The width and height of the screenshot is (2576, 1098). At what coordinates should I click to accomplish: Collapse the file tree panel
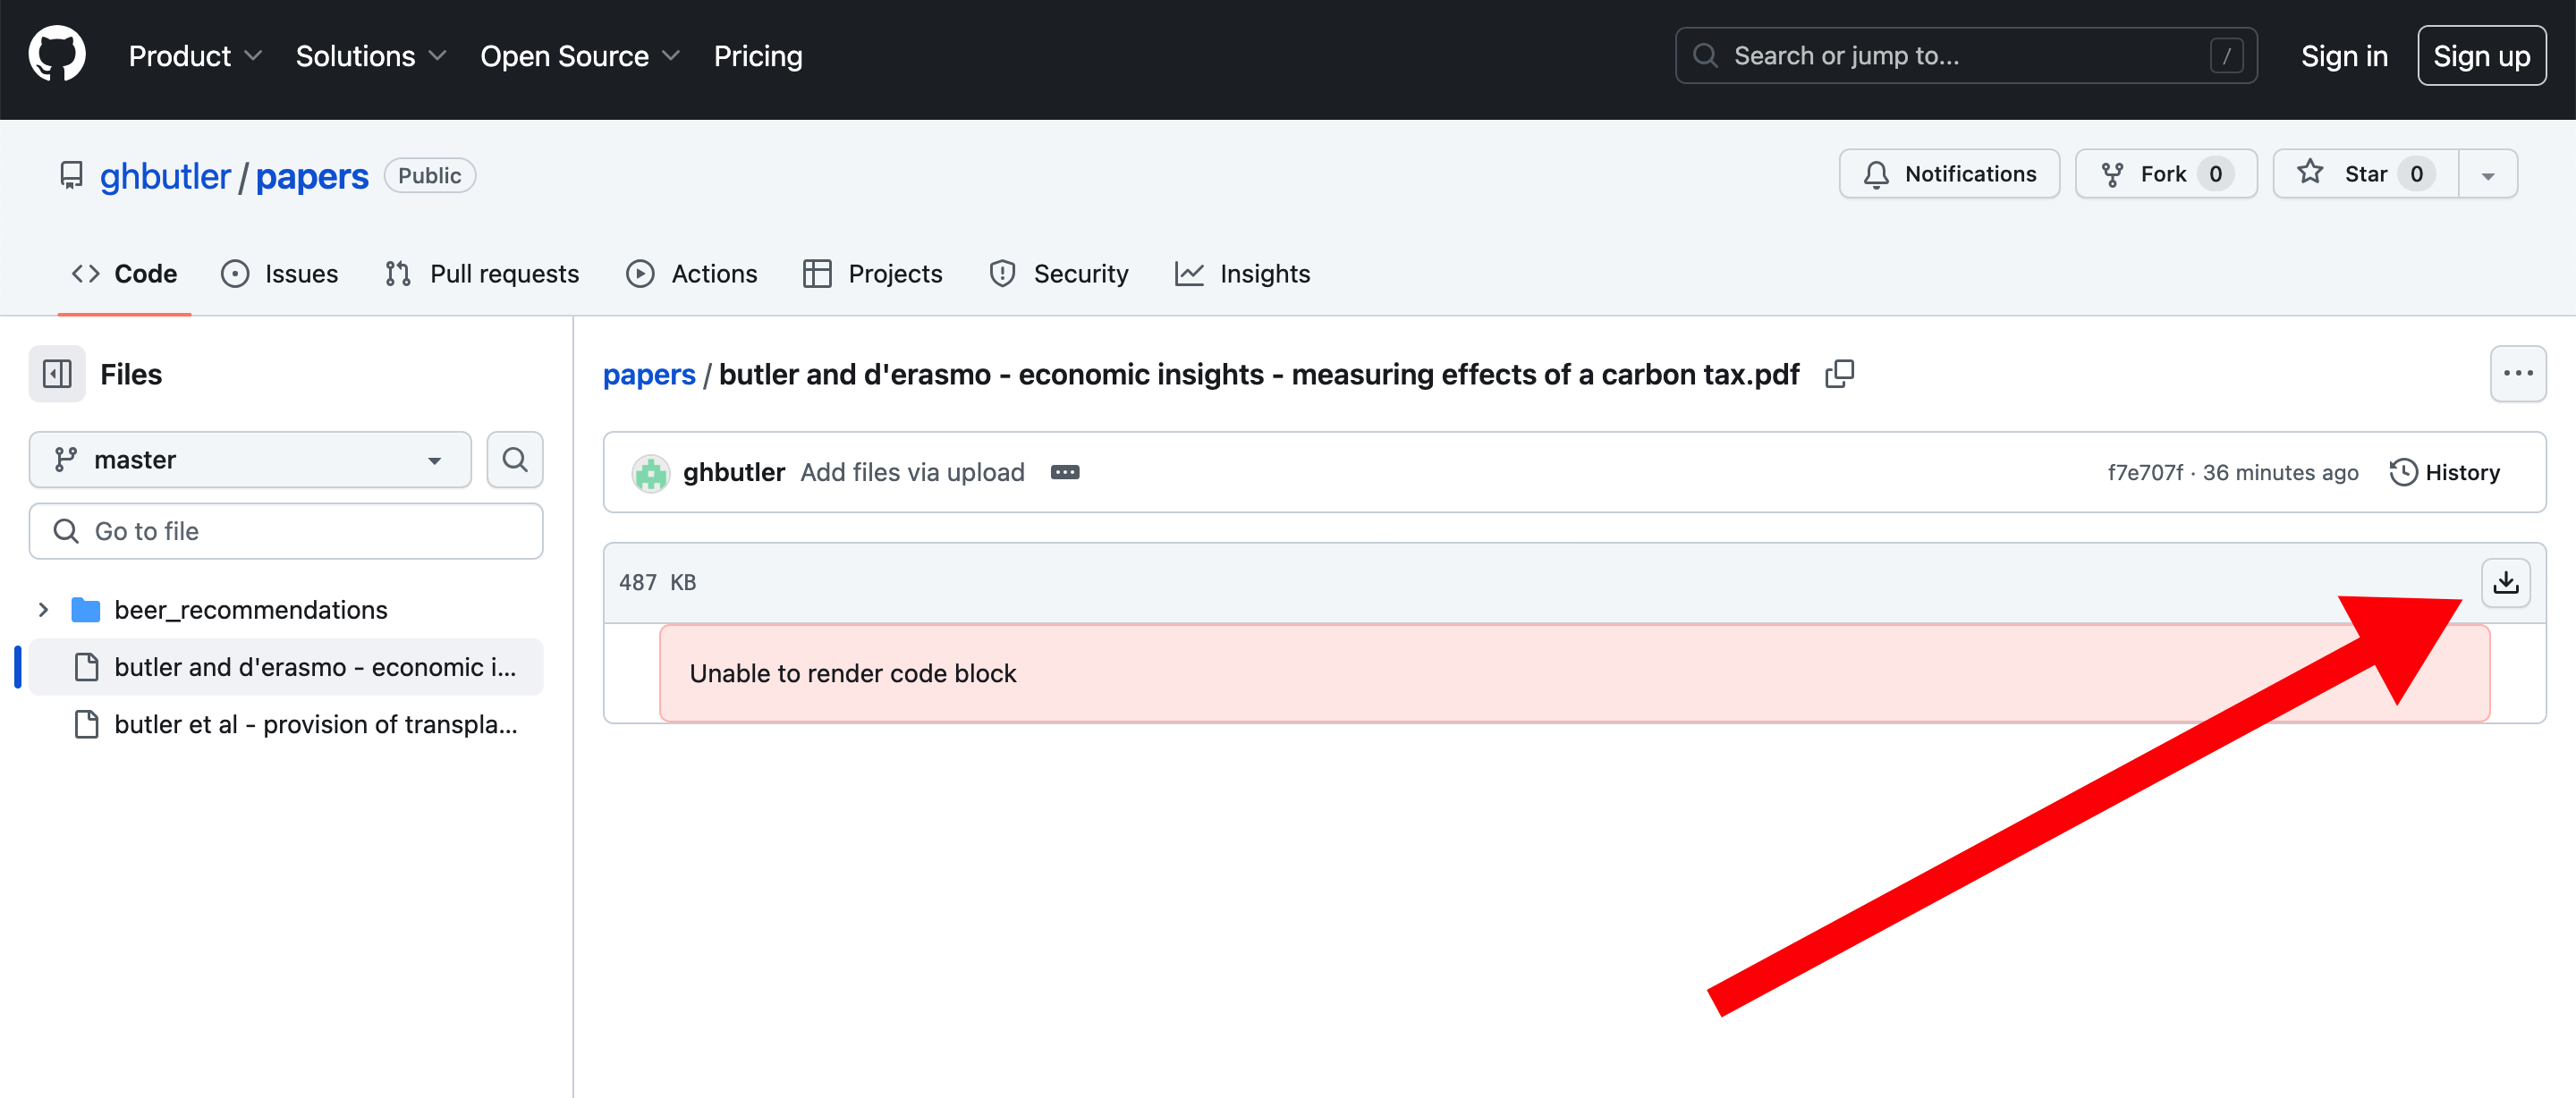(x=57, y=374)
